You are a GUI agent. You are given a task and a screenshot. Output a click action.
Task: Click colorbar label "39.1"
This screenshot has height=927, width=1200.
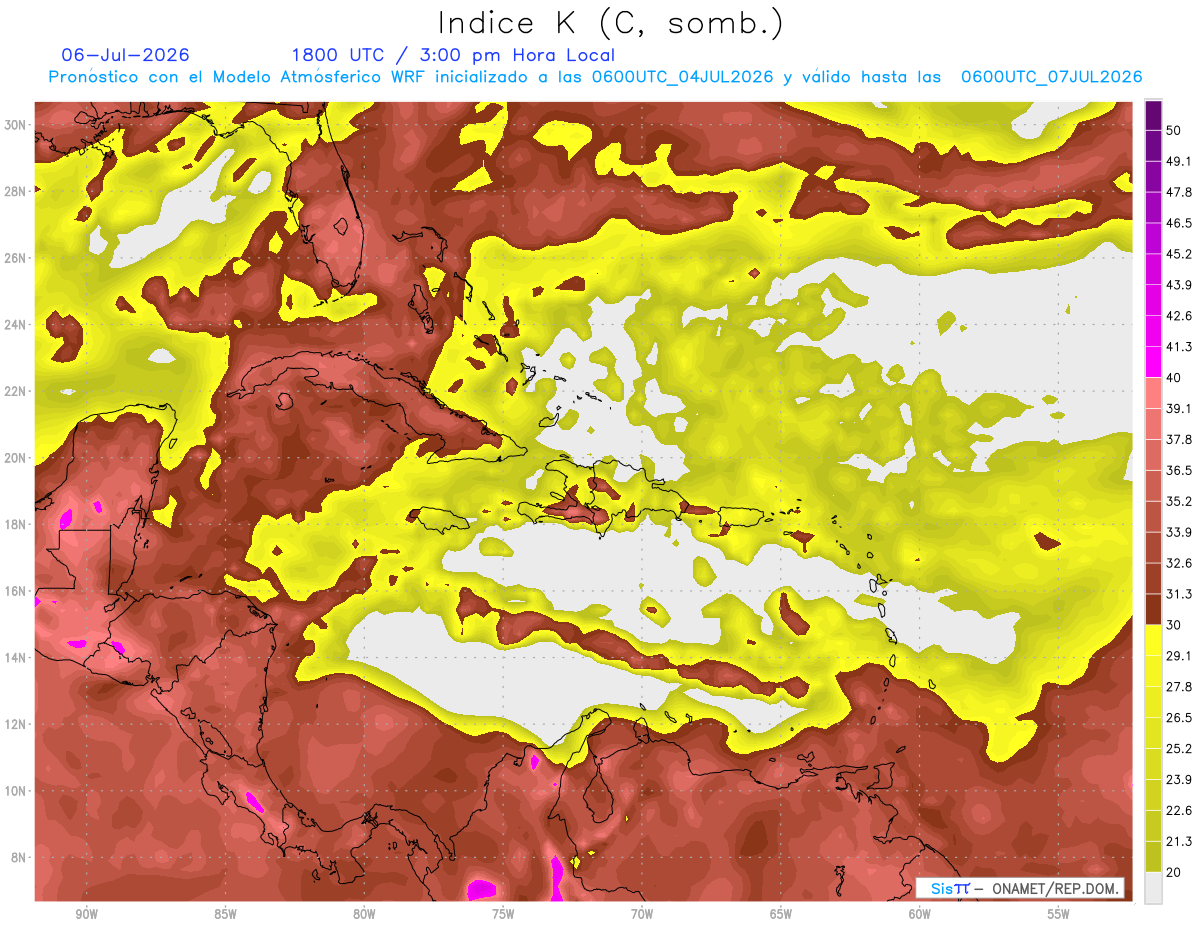[1178, 409]
